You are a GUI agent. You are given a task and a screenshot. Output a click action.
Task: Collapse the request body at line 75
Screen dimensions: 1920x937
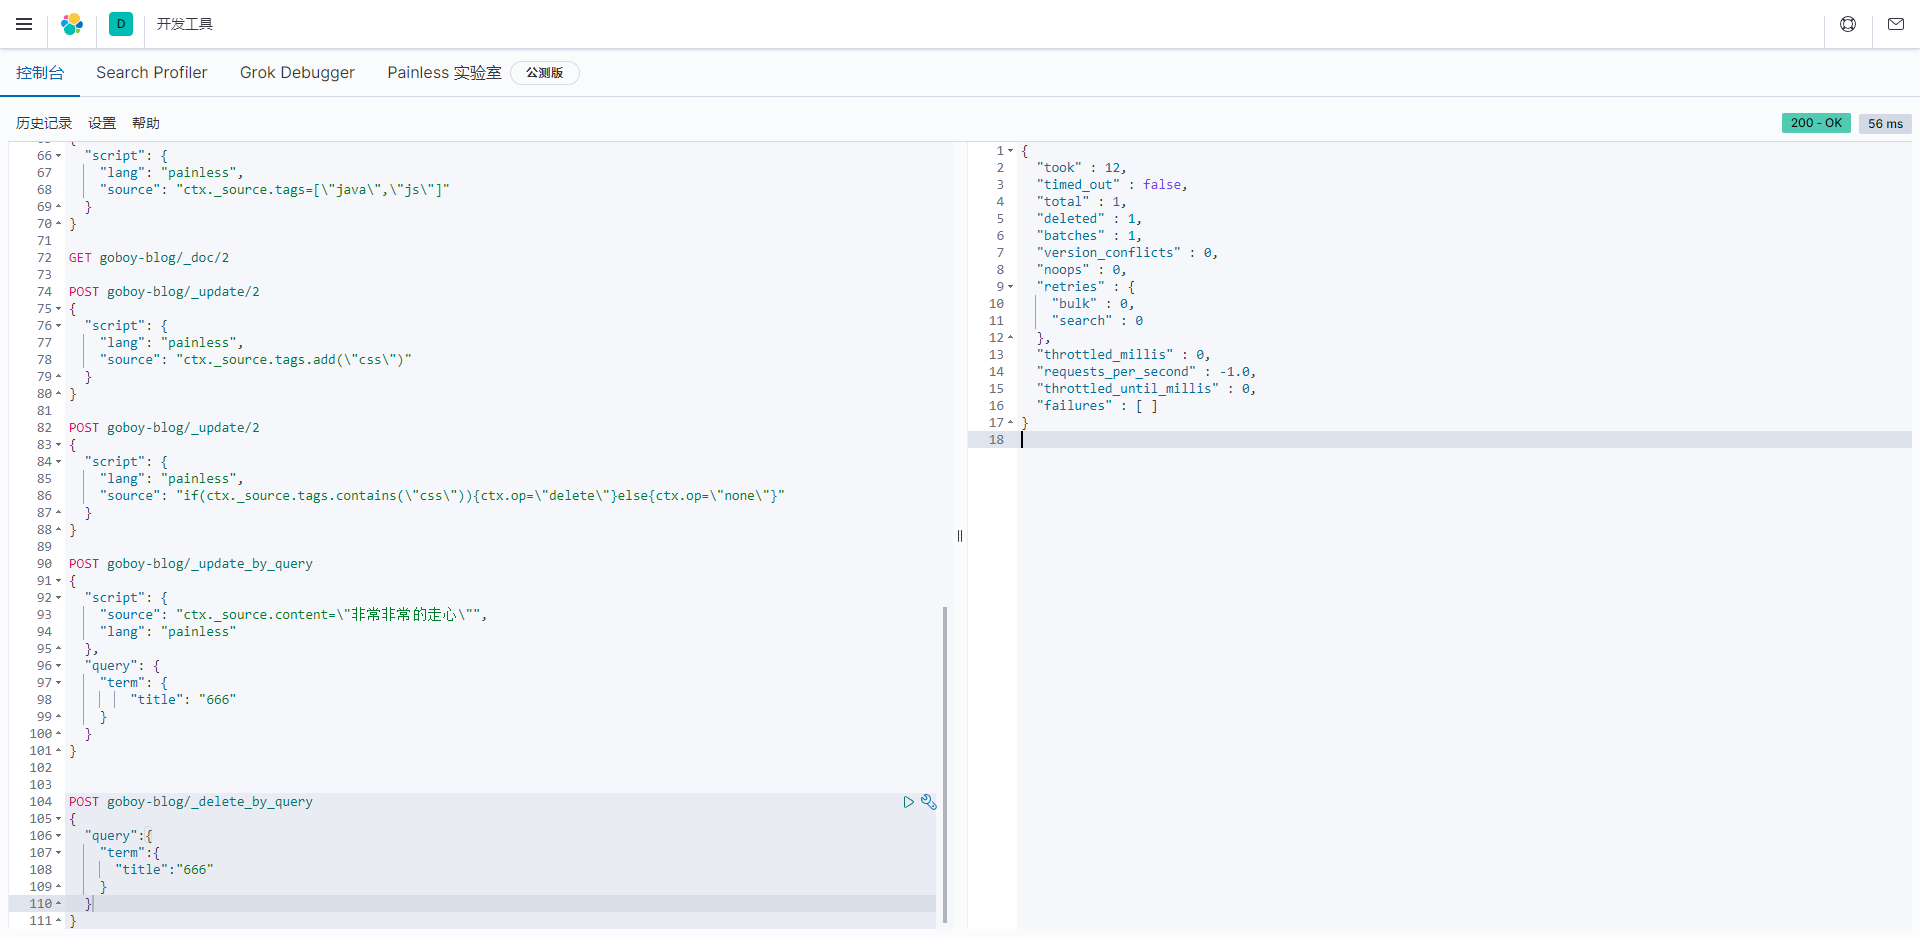[58, 309]
